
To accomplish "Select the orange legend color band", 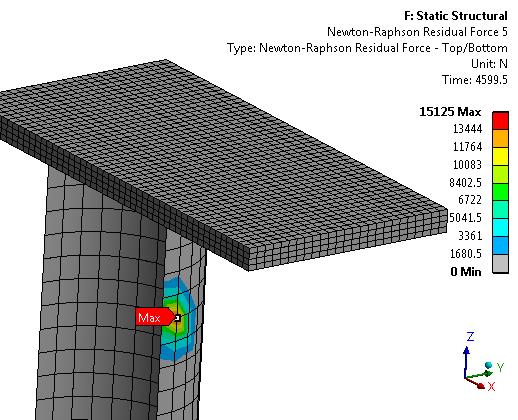I will tap(500, 138).
